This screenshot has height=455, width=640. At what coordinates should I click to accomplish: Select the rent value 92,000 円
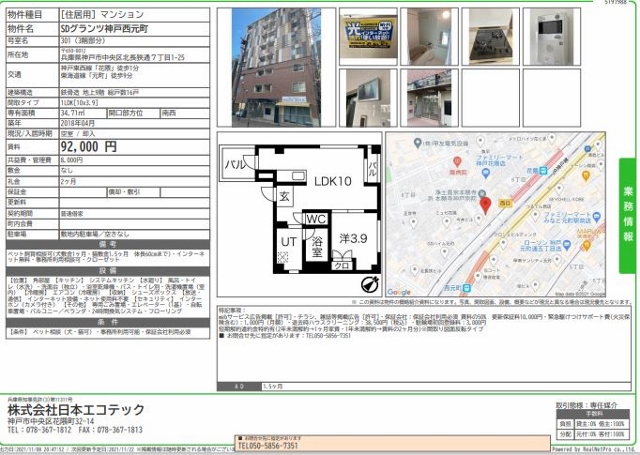coord(89,146)
